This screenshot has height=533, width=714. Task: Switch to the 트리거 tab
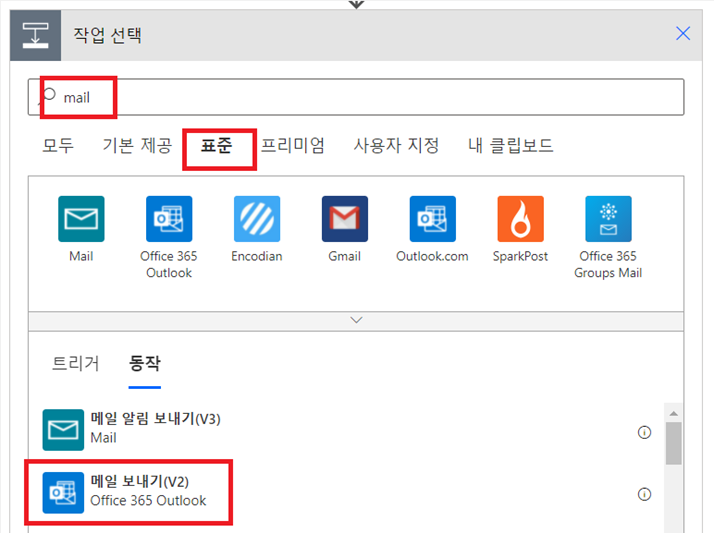point(76,364)
